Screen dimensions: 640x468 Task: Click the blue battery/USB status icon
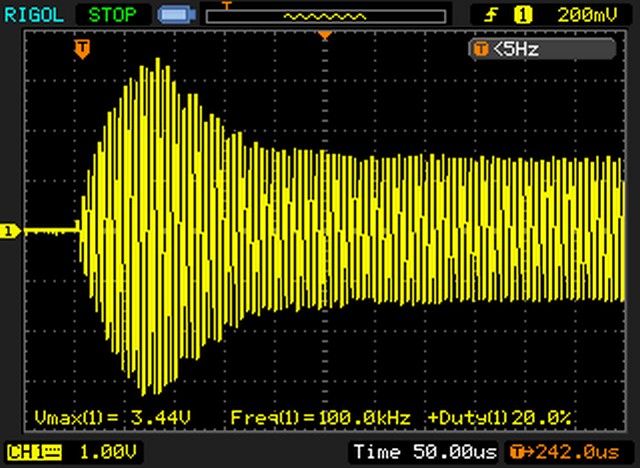click(x=177, y=15)
